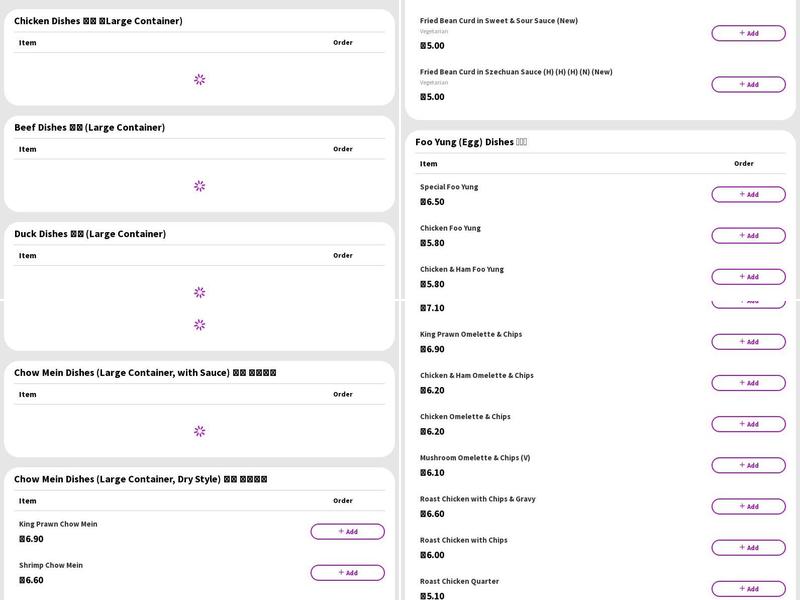The image size is (800, 600).
Task: Add King Prawn Omelette & Chips
Action: point(748,341)
